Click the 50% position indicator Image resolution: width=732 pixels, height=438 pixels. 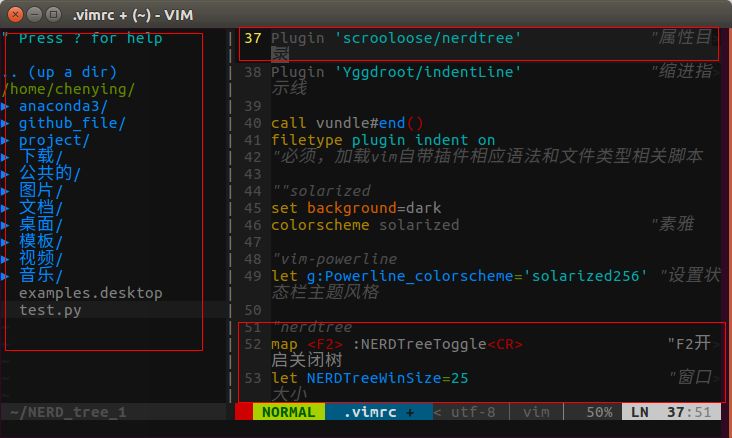[599, 412]
